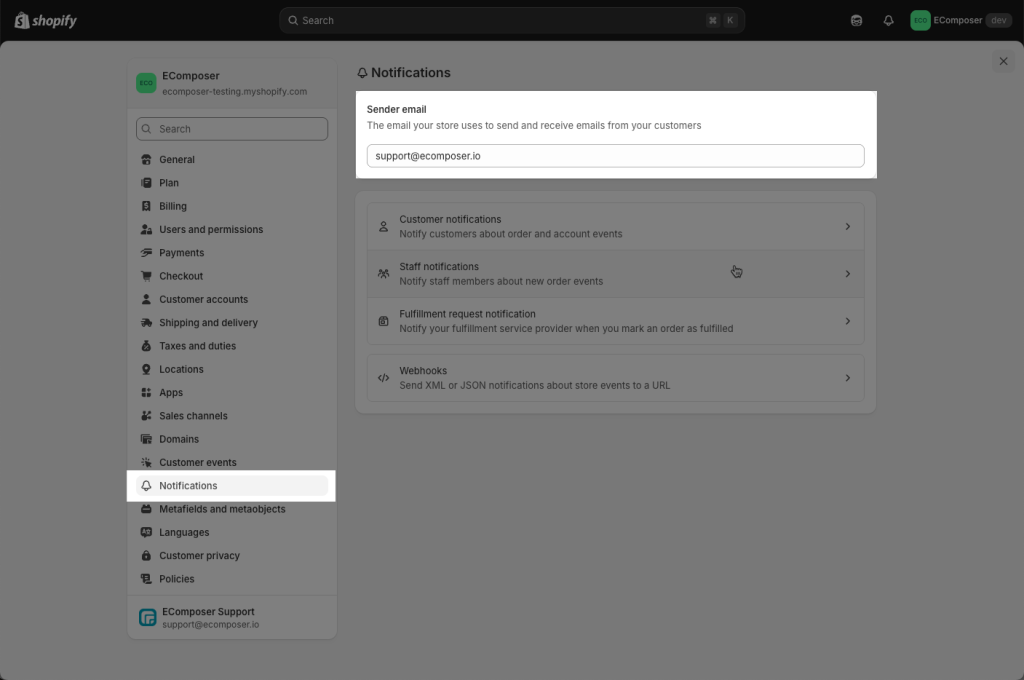The image size is (1024, 680).
Task: Expand Customer notifications with its chevron
Action: click(x=847, y=227)
